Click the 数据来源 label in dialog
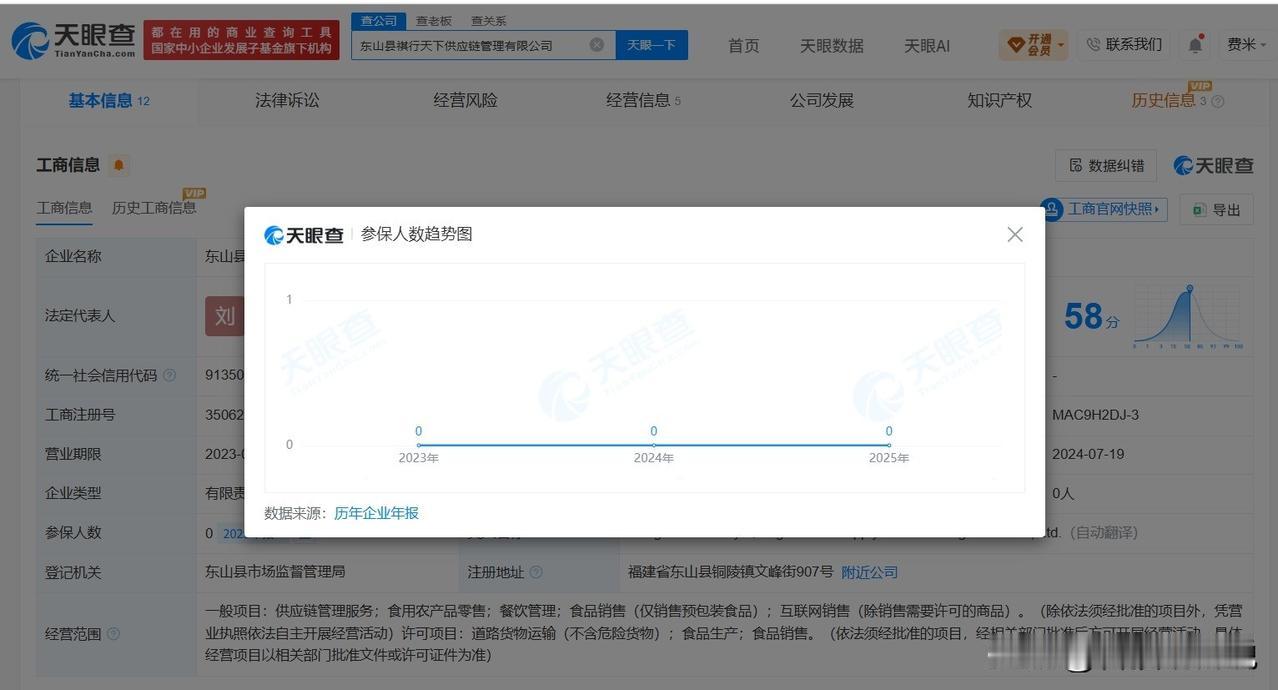Viewport: 1278px width, 690px height. click(x=295, y=513)
